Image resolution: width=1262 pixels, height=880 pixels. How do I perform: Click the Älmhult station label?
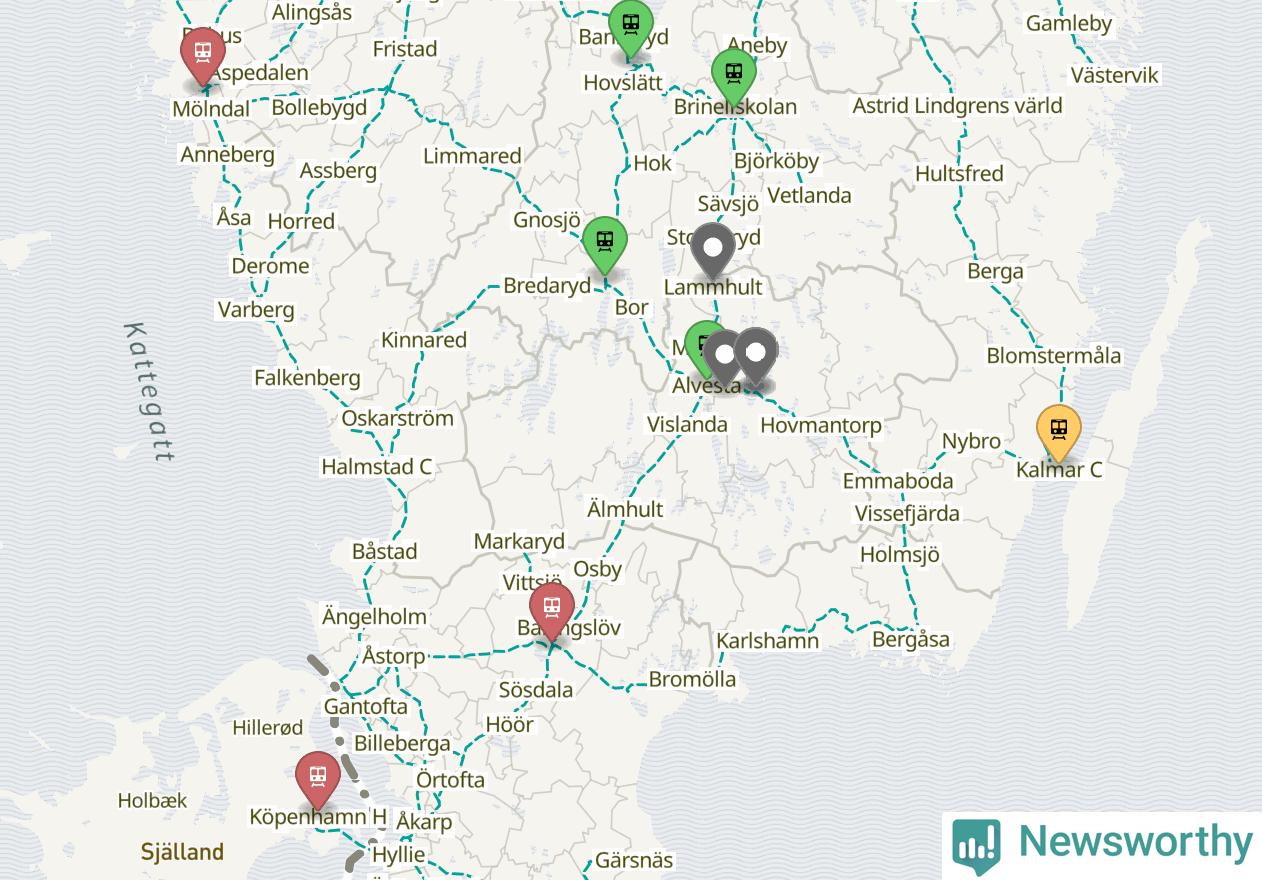coord(625,509)
